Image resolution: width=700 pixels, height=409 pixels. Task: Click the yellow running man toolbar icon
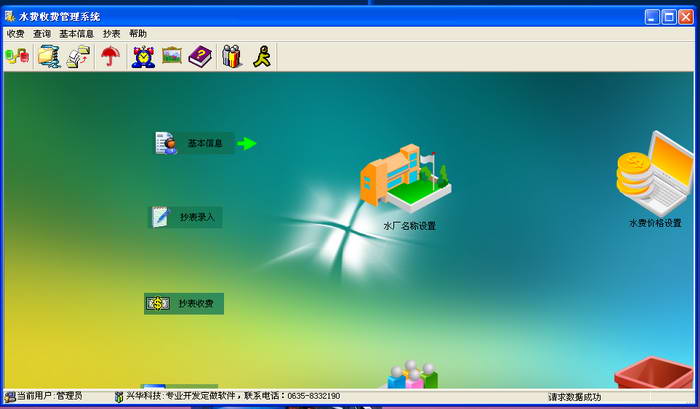coord(262,56)
